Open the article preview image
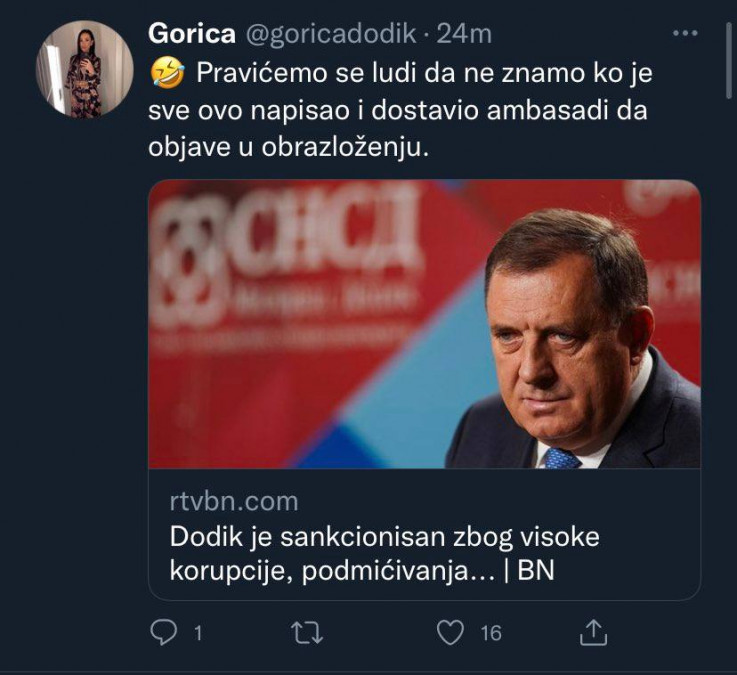Image resolution: width=737 pixels, height=675 pixels. click(424, 323)
